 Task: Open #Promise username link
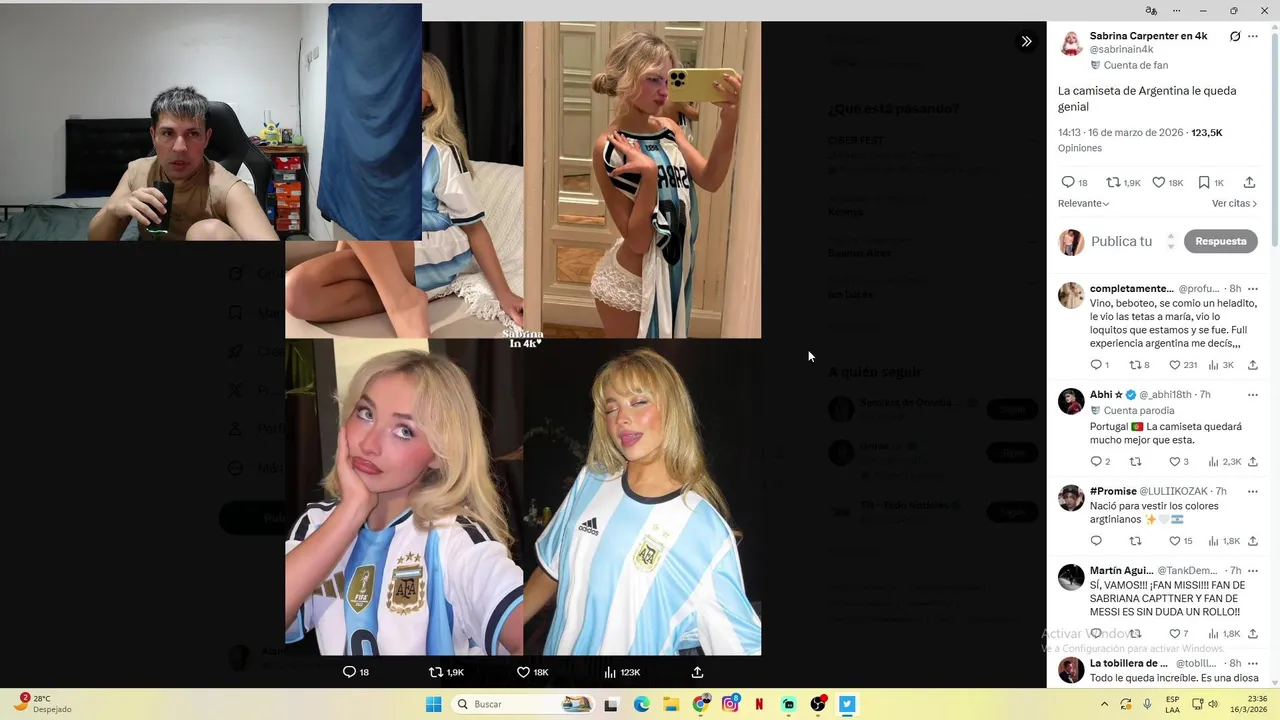tap(1113, 491)
